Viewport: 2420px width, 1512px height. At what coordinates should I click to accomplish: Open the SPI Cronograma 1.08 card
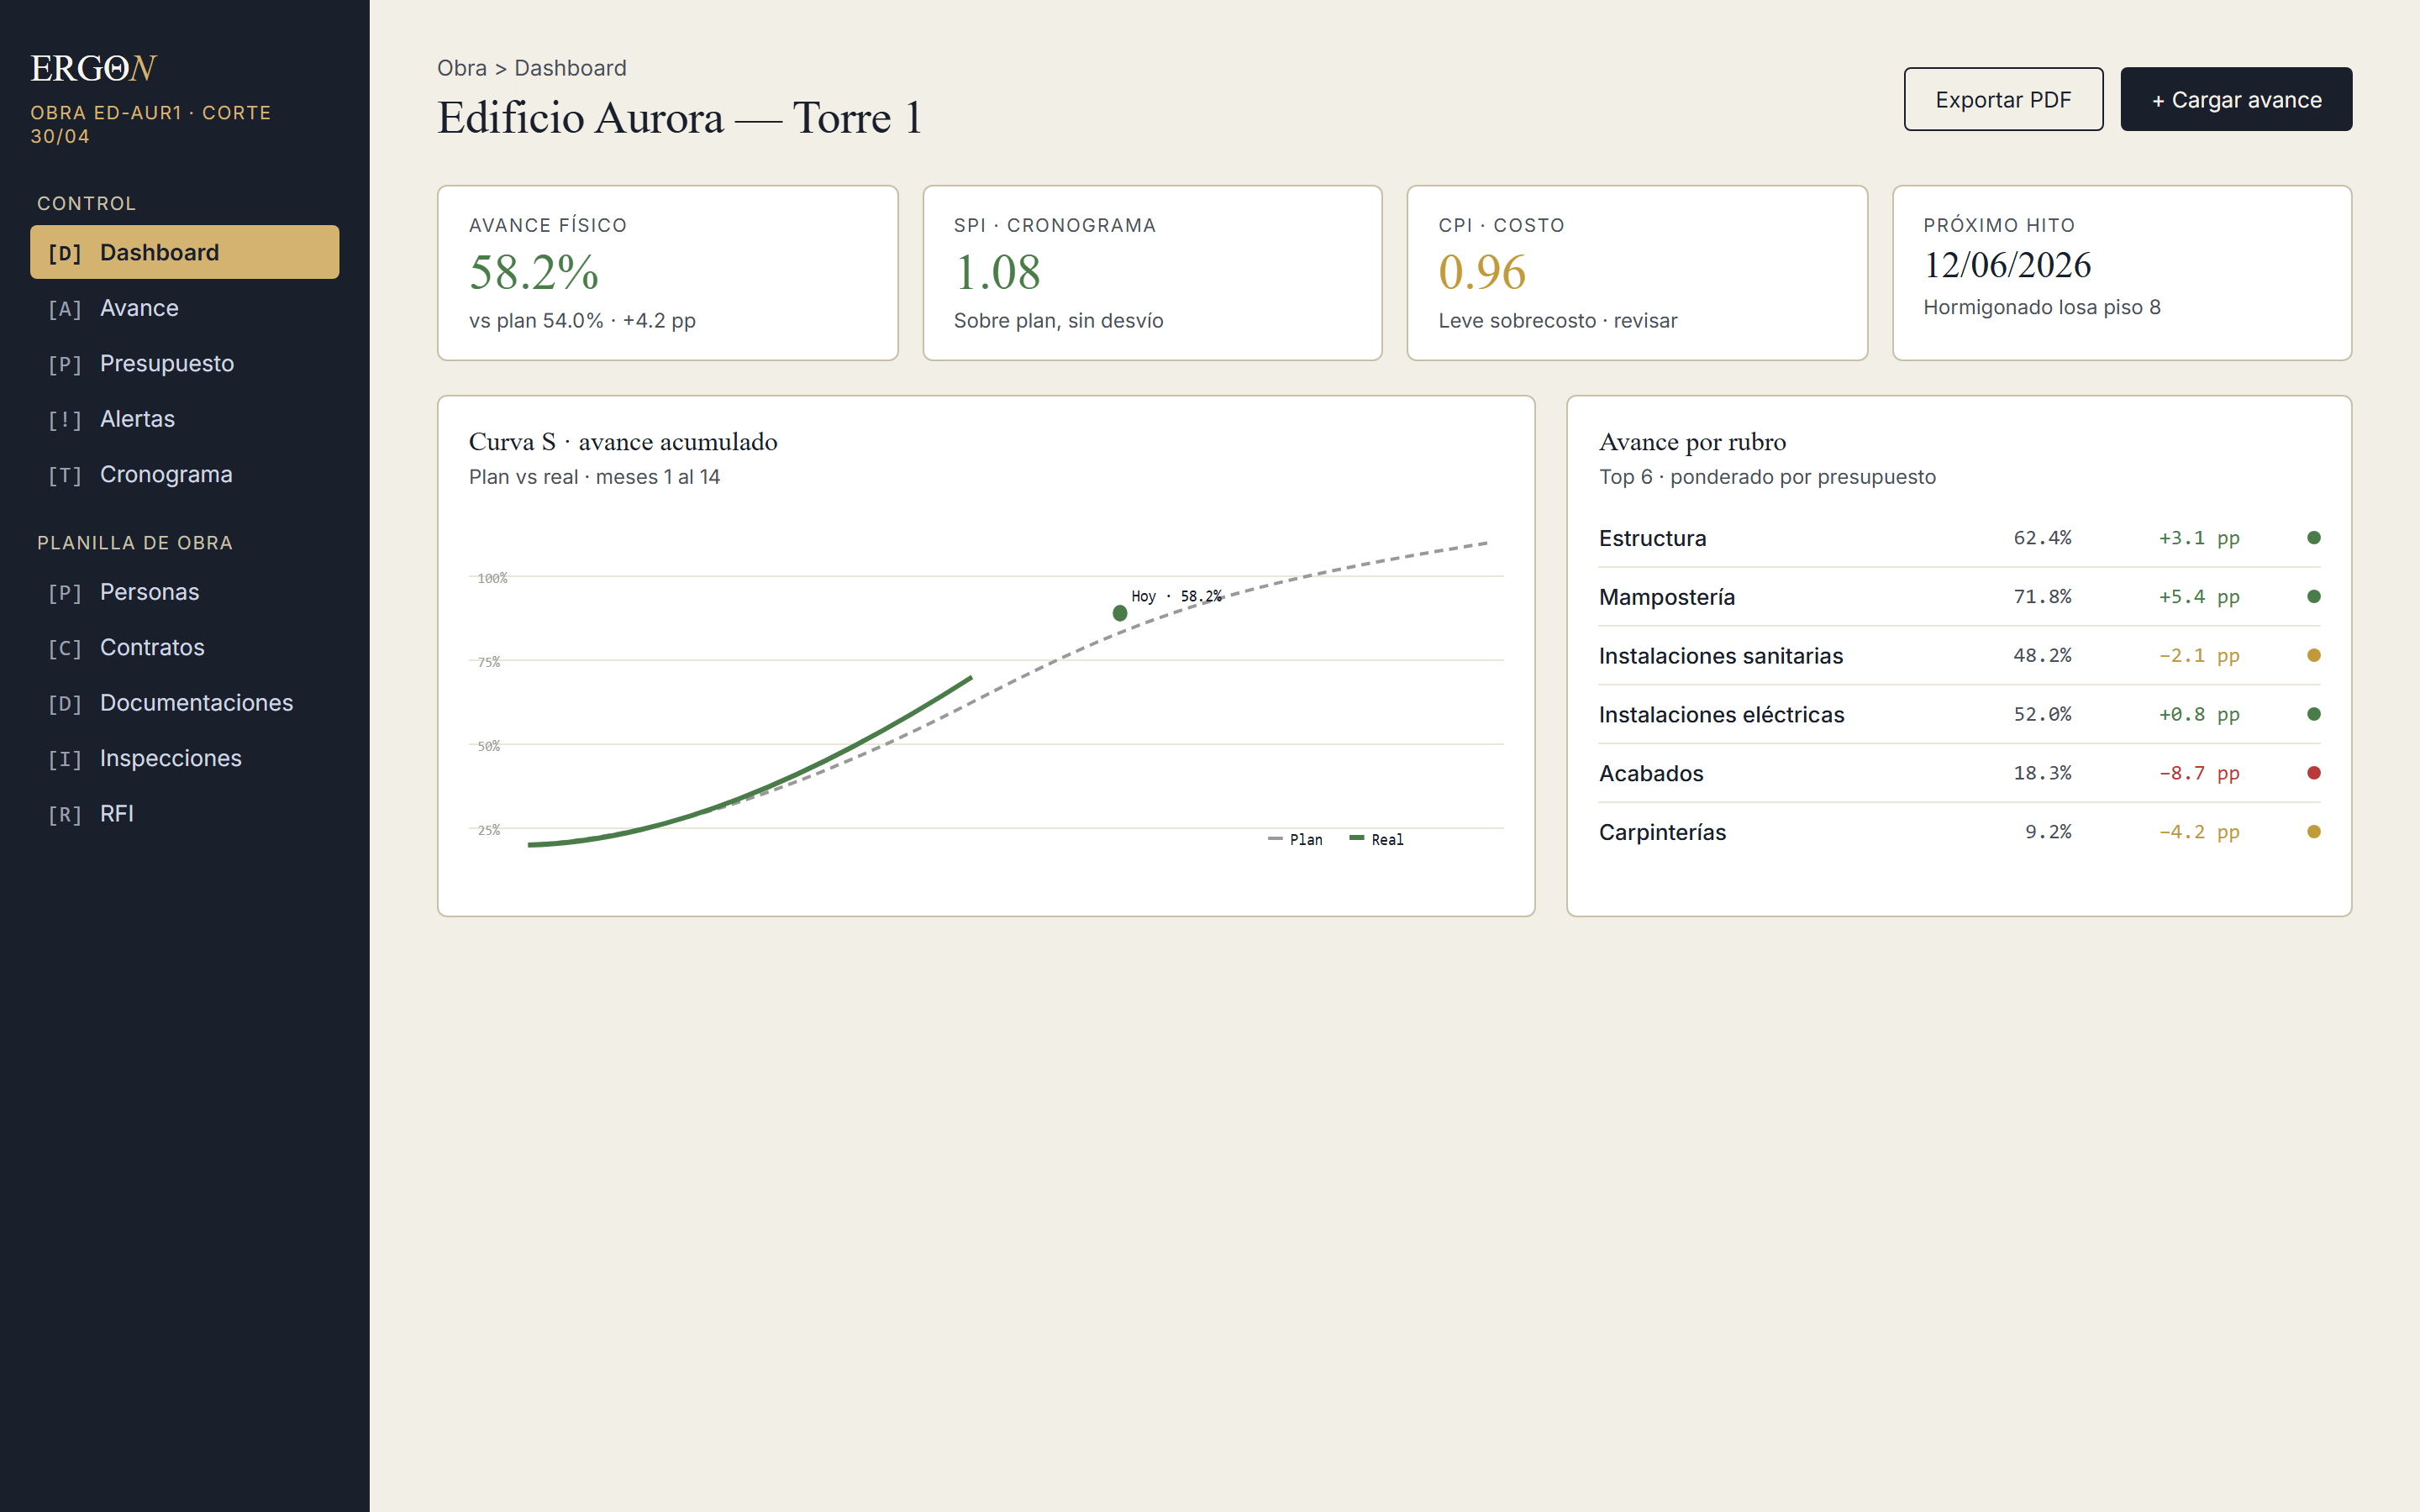(1152, 273)
